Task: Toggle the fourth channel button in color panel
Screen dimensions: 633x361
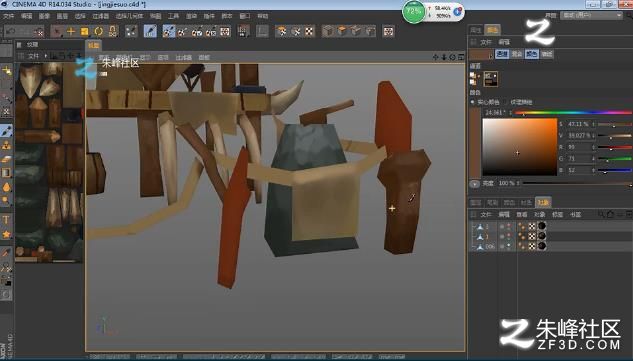Action: (547, 54)
